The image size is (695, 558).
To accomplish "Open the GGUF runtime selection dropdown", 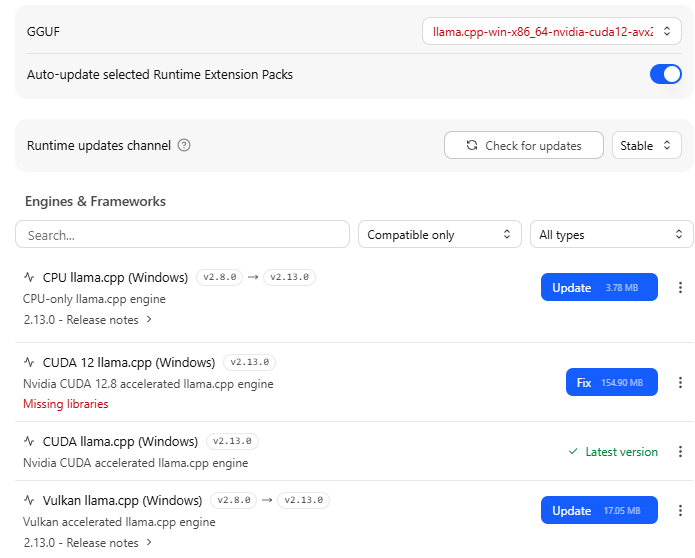I will pyautogui.click(x=551, y=31).
